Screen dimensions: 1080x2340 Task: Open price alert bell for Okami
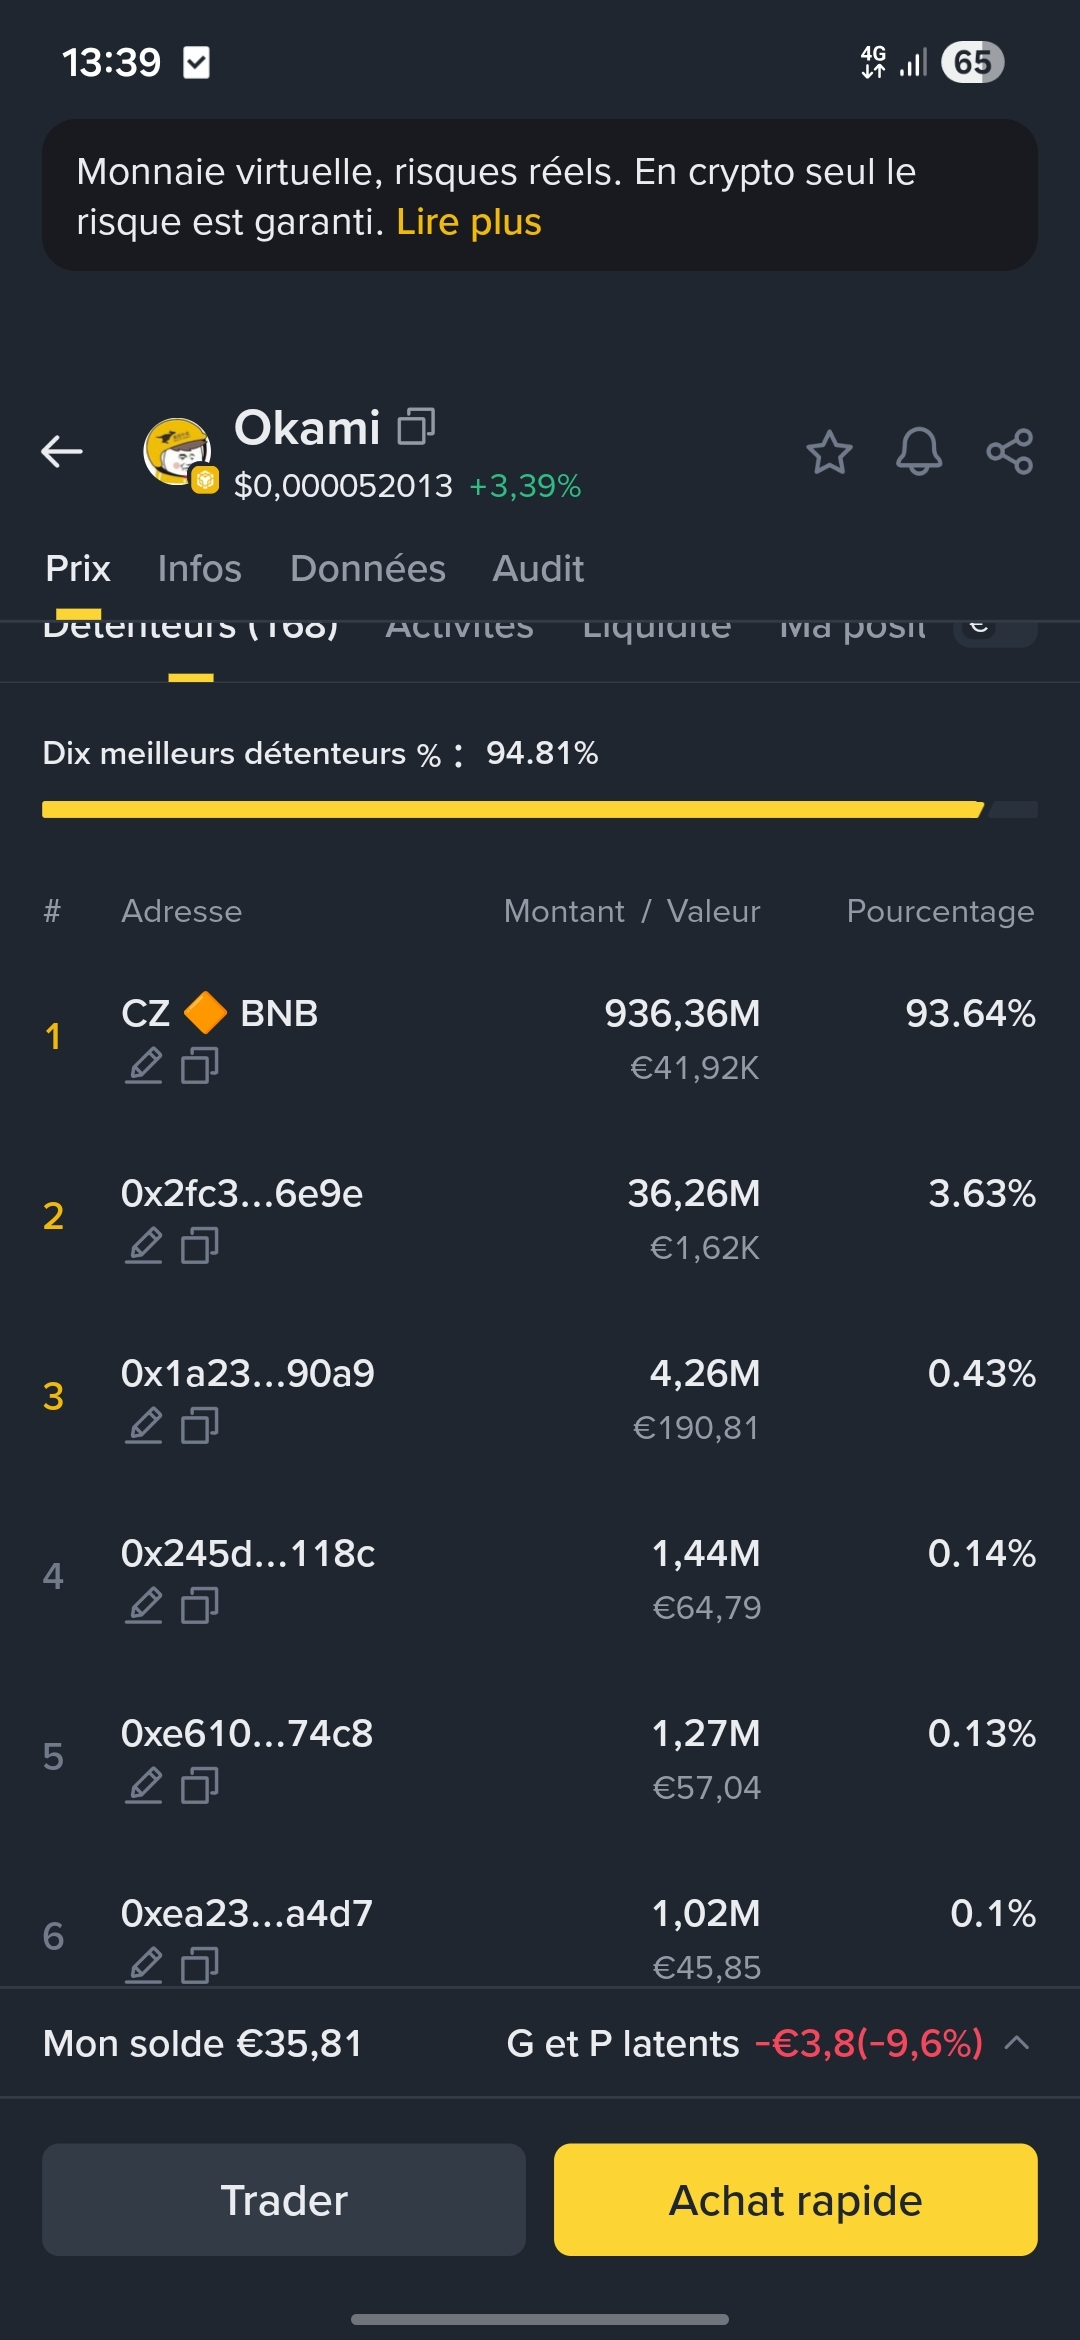918,452
